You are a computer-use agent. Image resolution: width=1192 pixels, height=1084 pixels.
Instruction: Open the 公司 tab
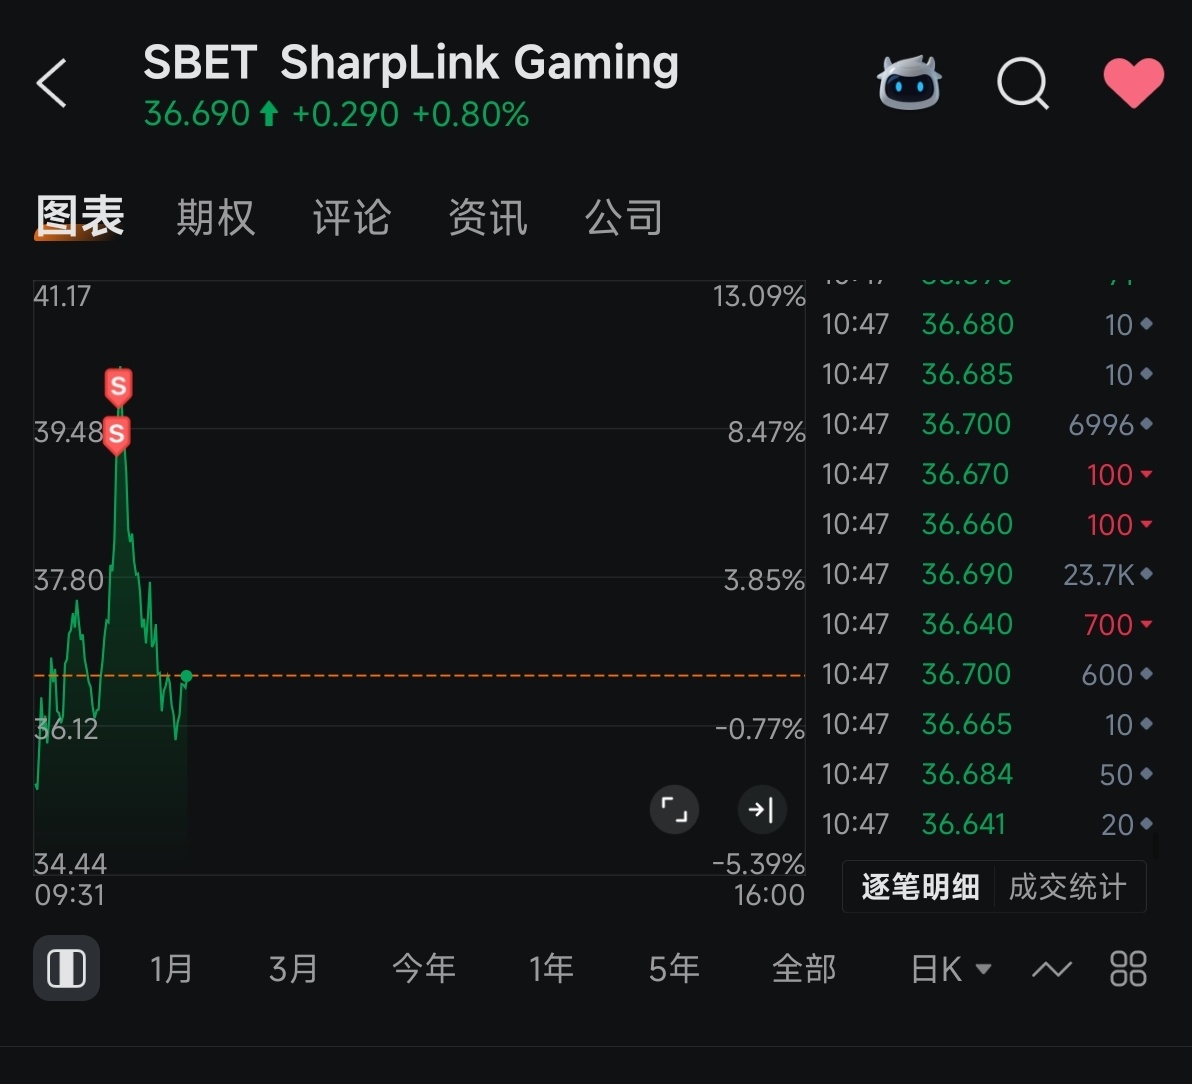624,217
